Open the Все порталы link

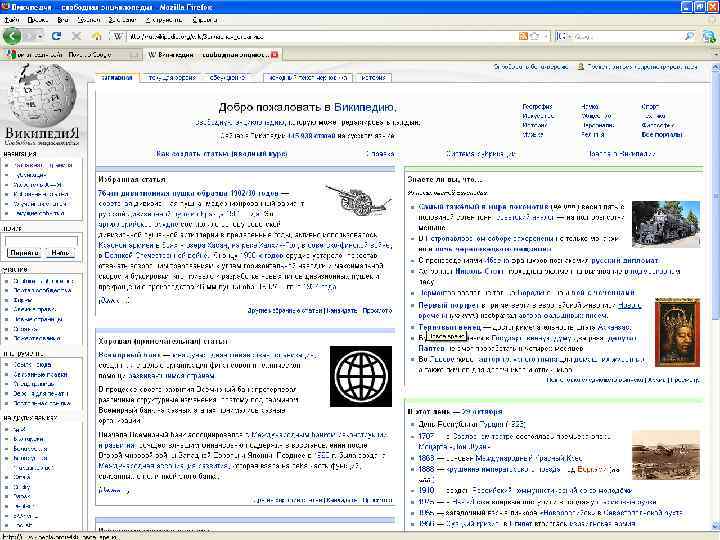pos(662,135)
